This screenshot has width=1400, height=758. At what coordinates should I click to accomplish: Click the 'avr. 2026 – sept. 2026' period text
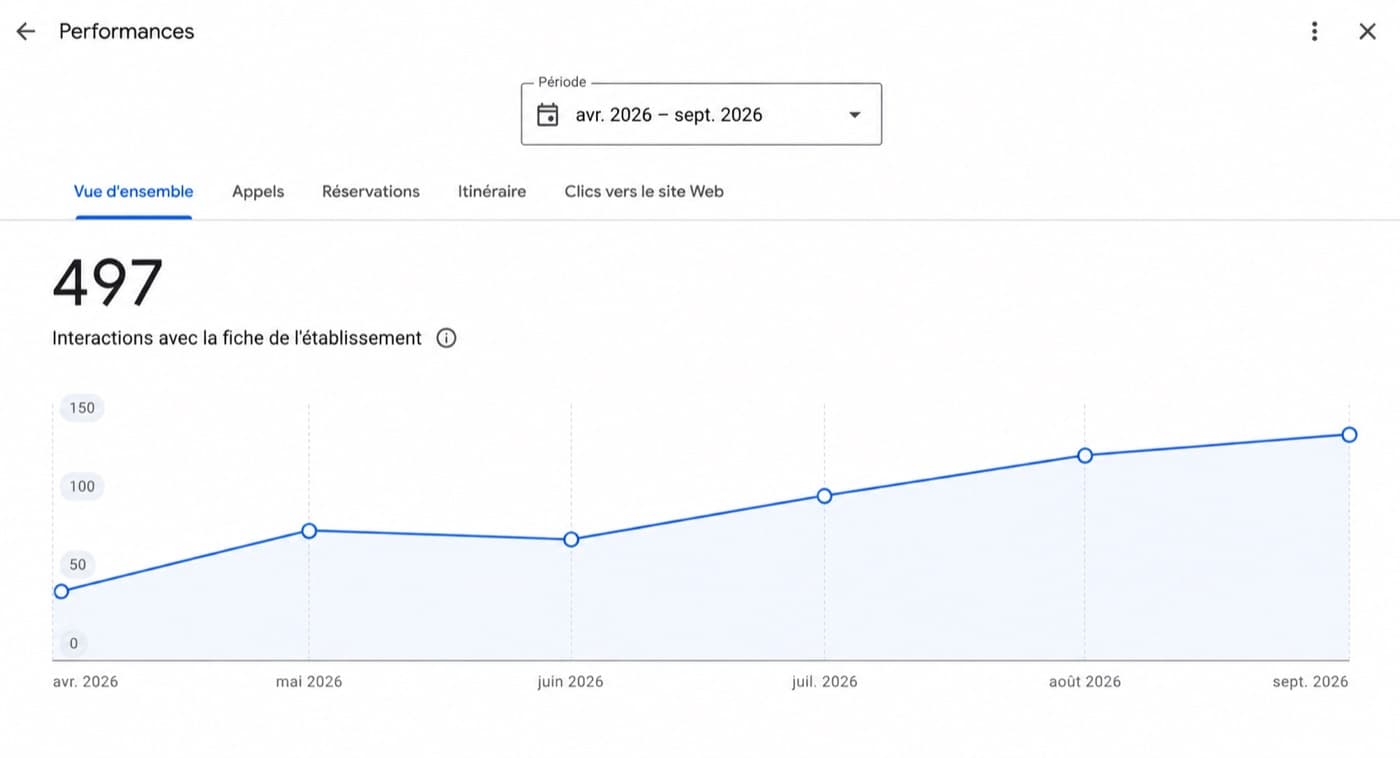[669, 115]
